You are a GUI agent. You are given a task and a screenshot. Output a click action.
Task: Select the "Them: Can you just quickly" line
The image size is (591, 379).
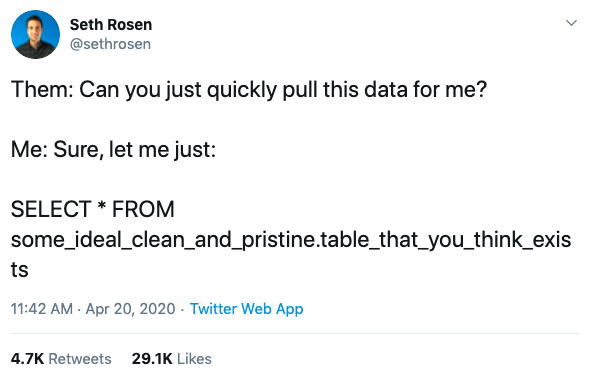249,90
